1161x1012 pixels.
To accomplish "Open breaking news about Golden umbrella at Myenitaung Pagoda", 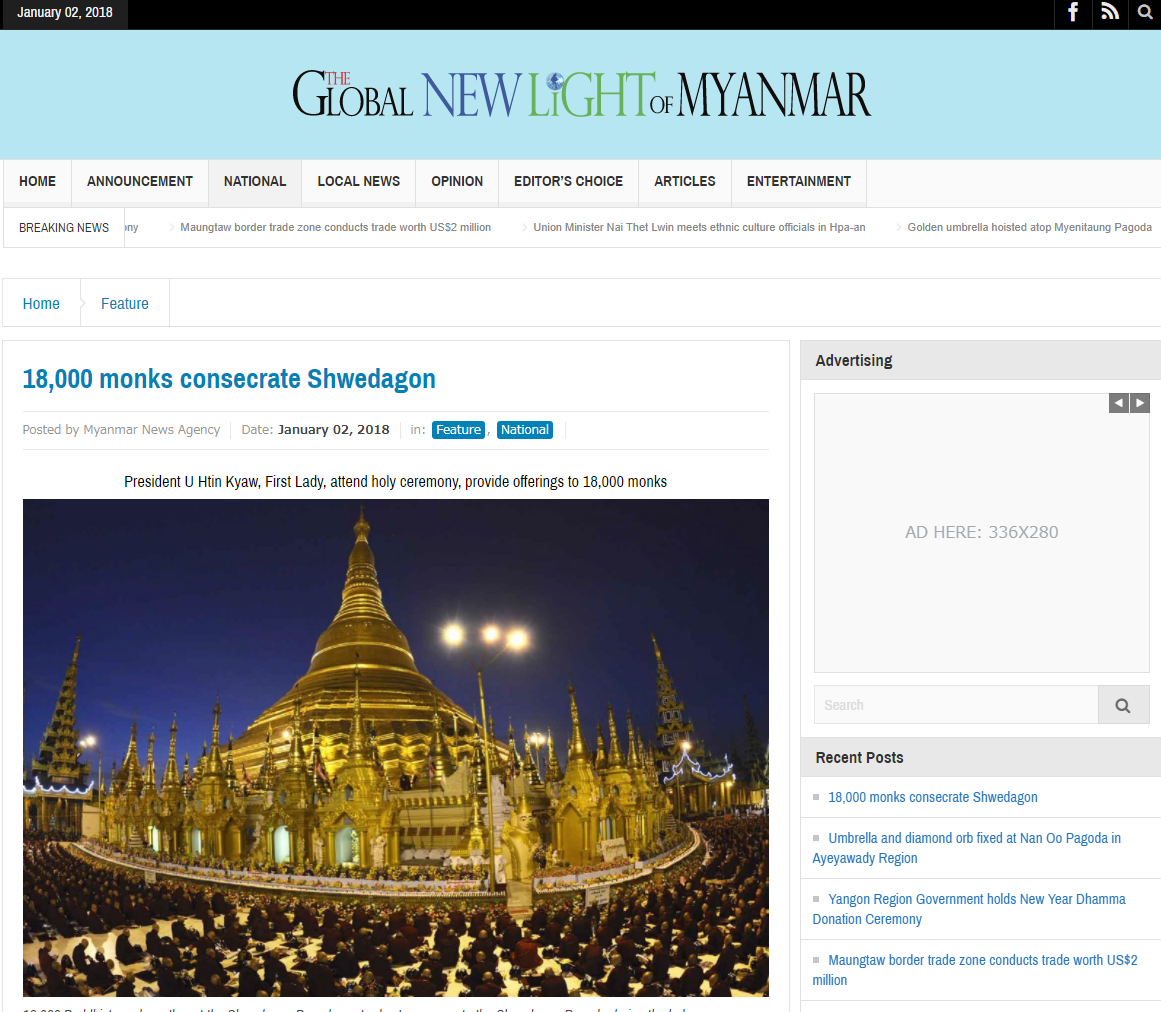I will tap(1029, 227).
